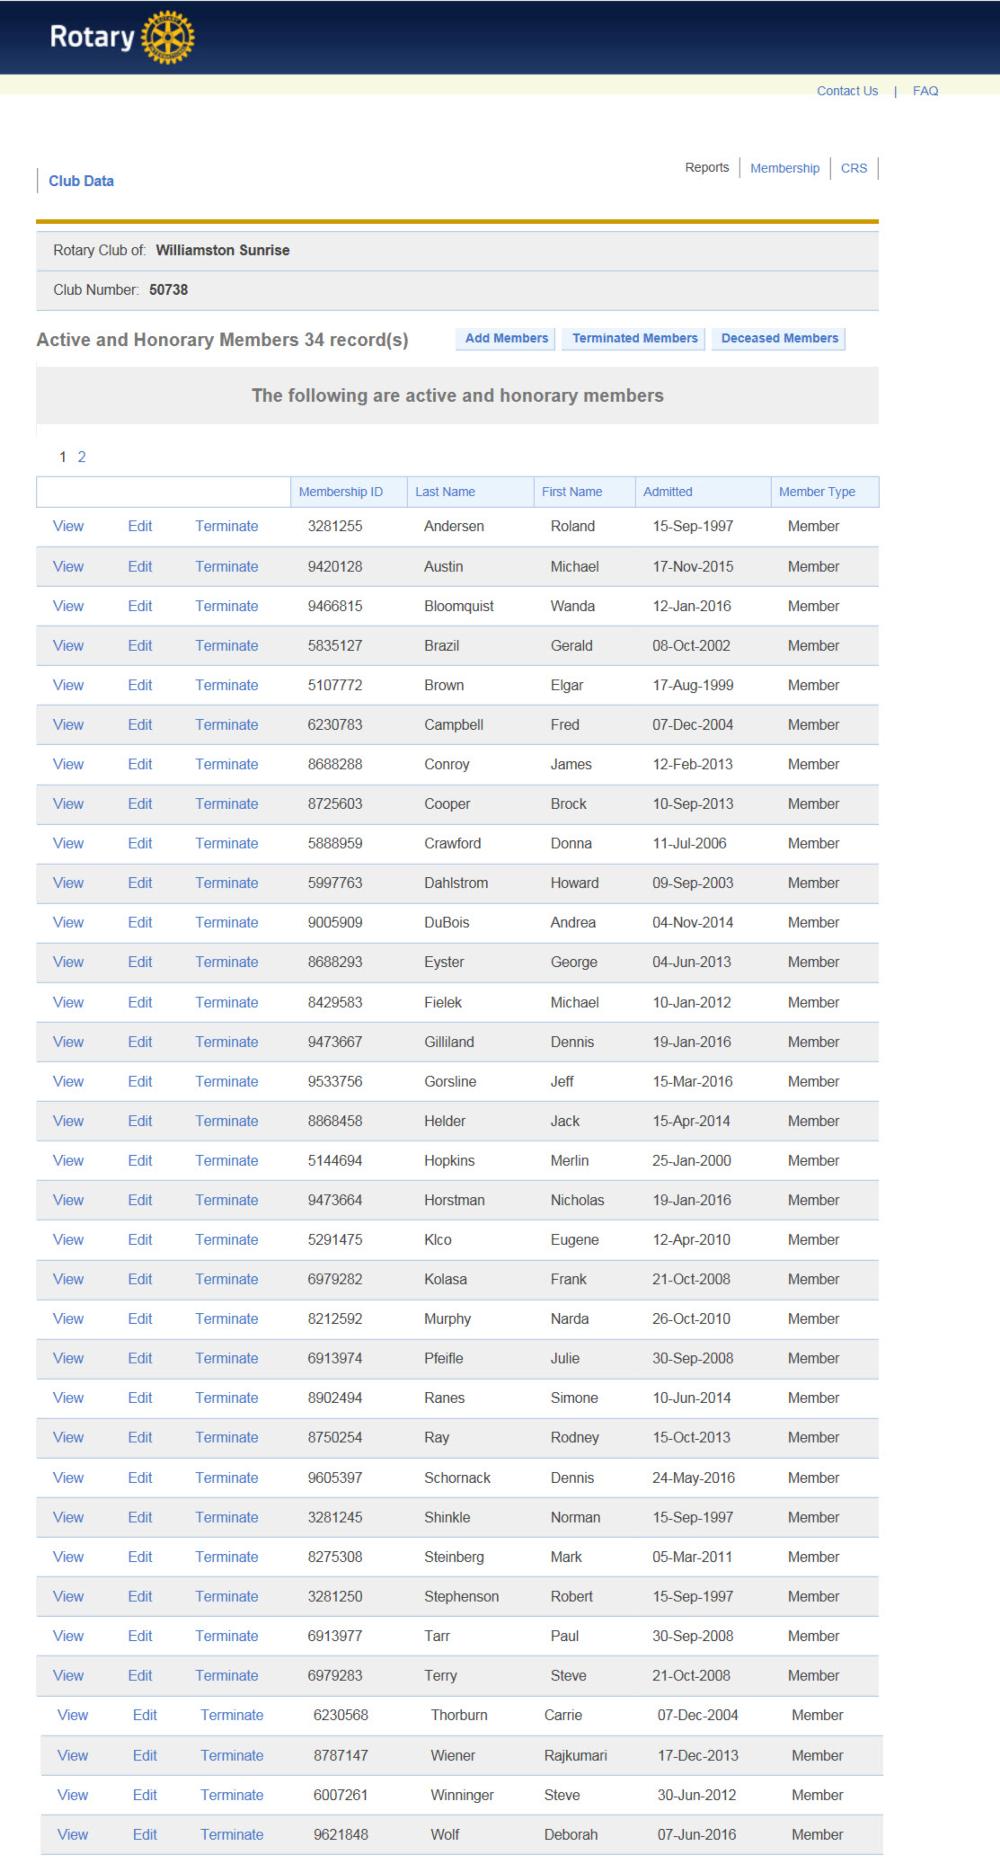1000x1872 pixels.
Task: View Howard Dahlstrom's record
Action: 68,883
